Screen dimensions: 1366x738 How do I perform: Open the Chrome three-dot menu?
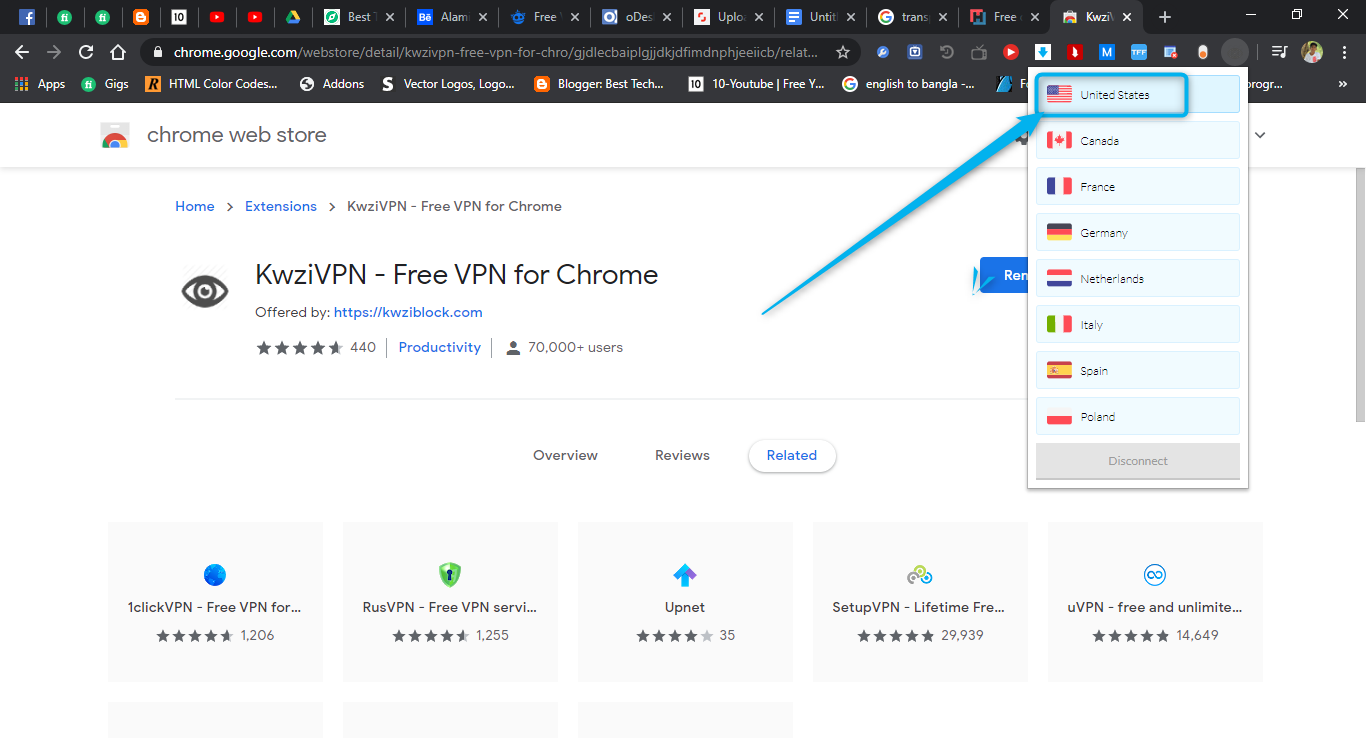1343,52
